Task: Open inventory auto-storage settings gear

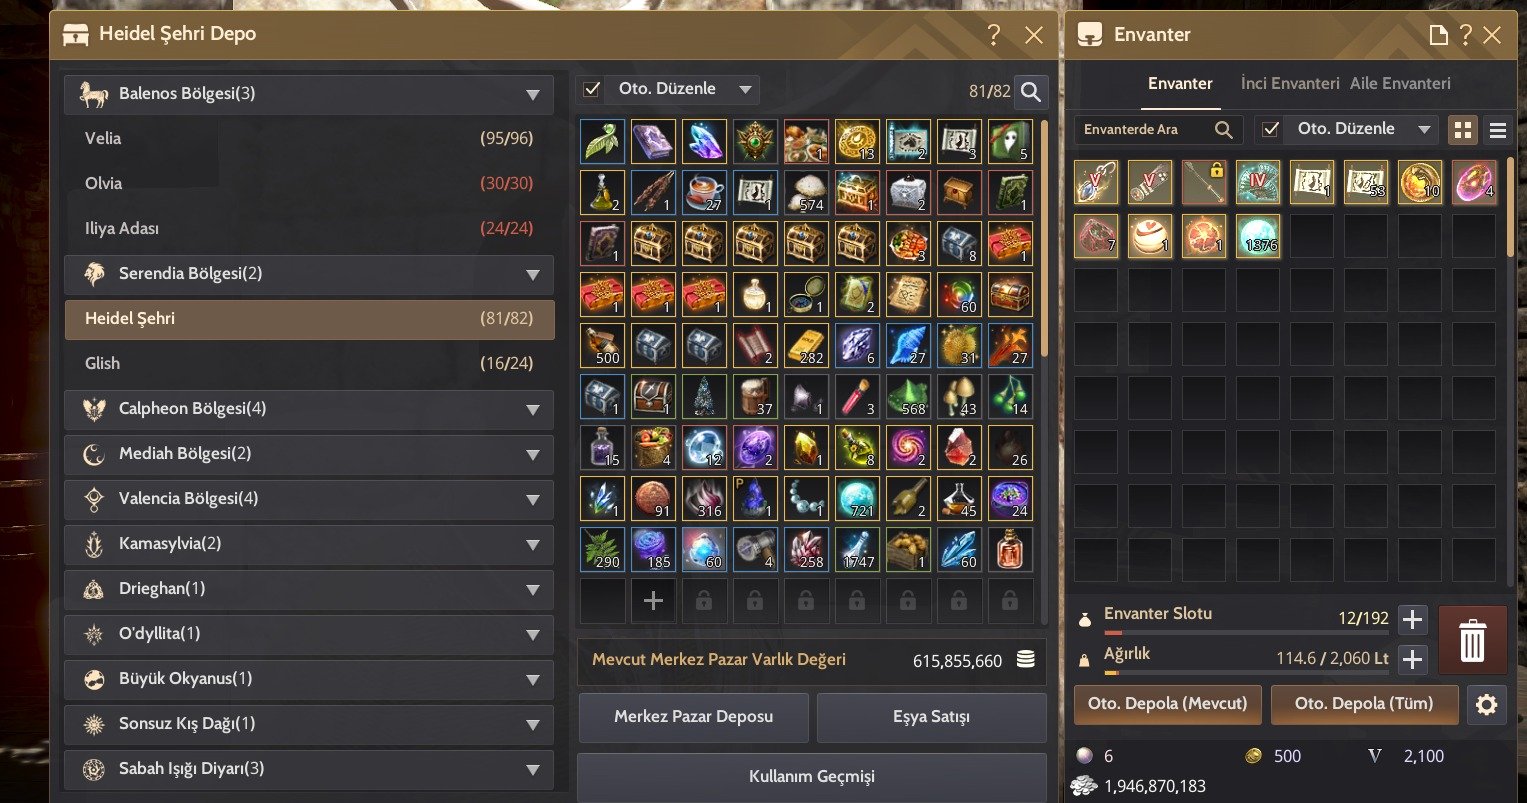Action: (x=1486, y=704)
